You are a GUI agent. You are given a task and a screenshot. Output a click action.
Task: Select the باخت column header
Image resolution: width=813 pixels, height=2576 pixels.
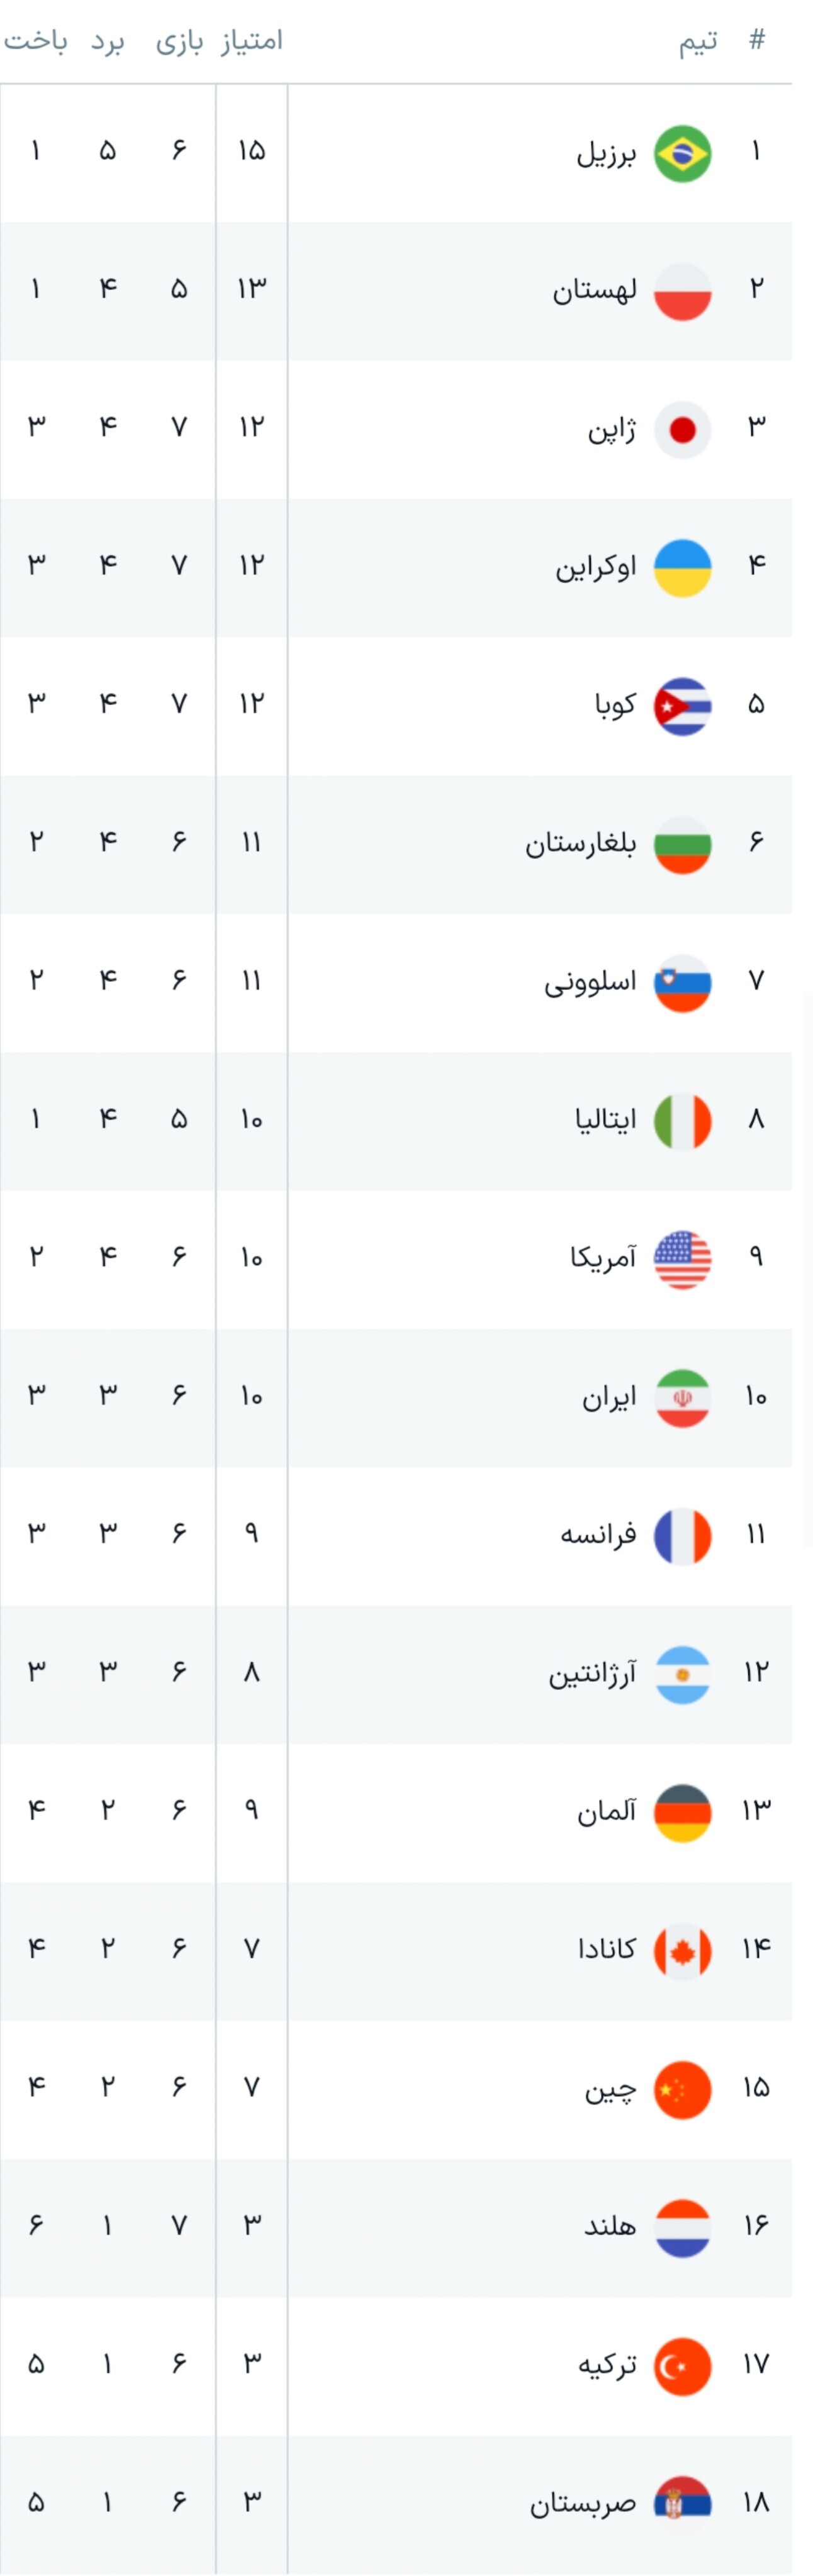36,40
